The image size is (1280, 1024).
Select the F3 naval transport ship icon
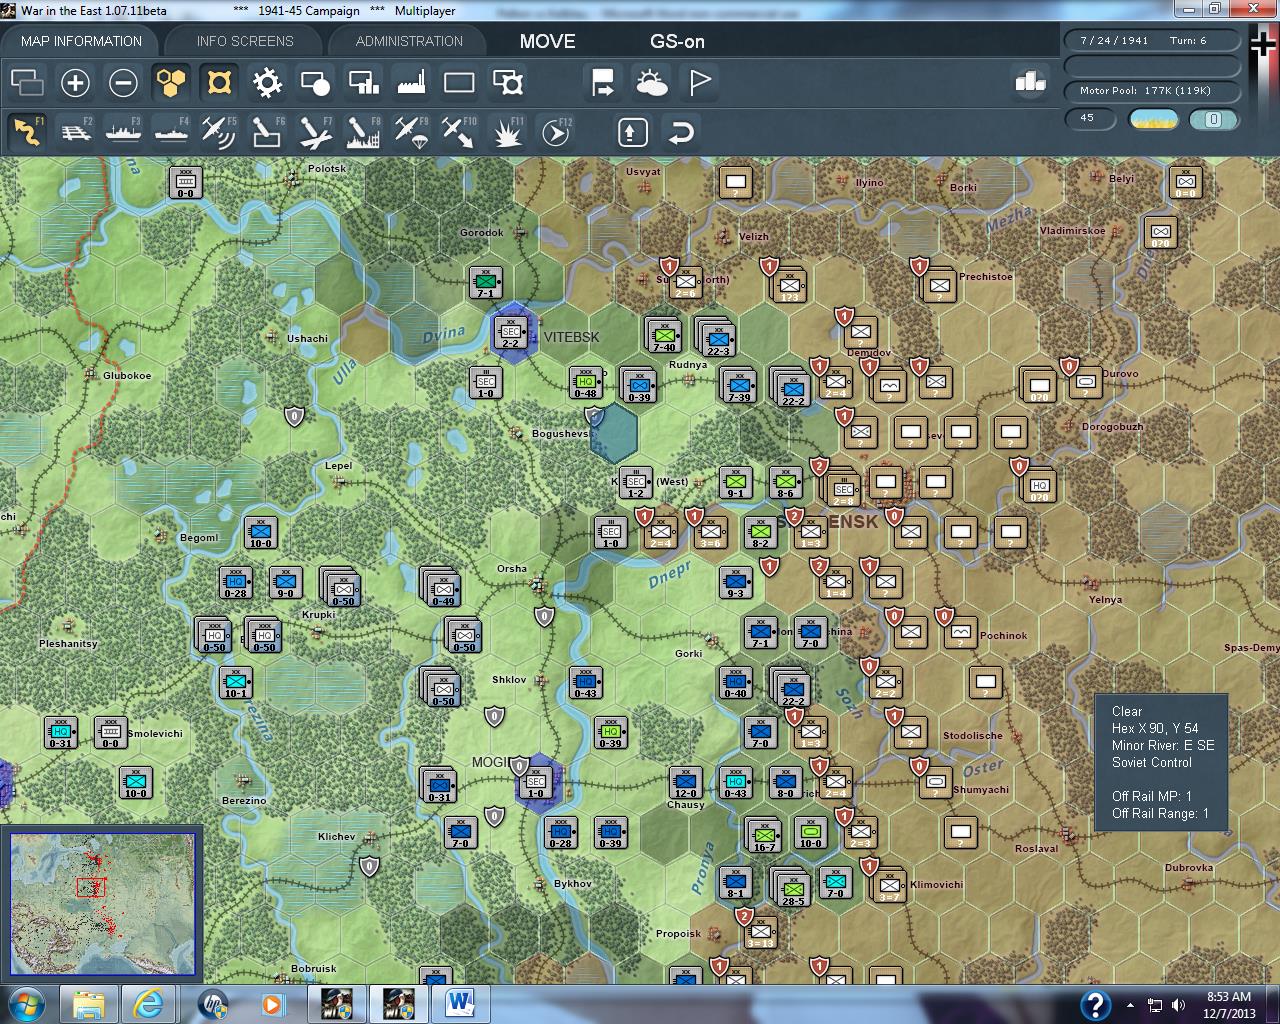click(123, 131)
